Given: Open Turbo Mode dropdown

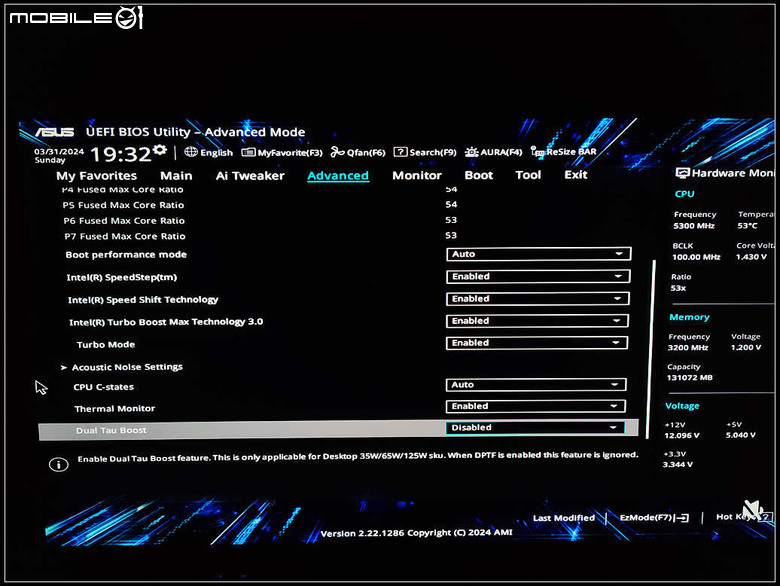Looking at the screenshot, I should coord(537,343).
